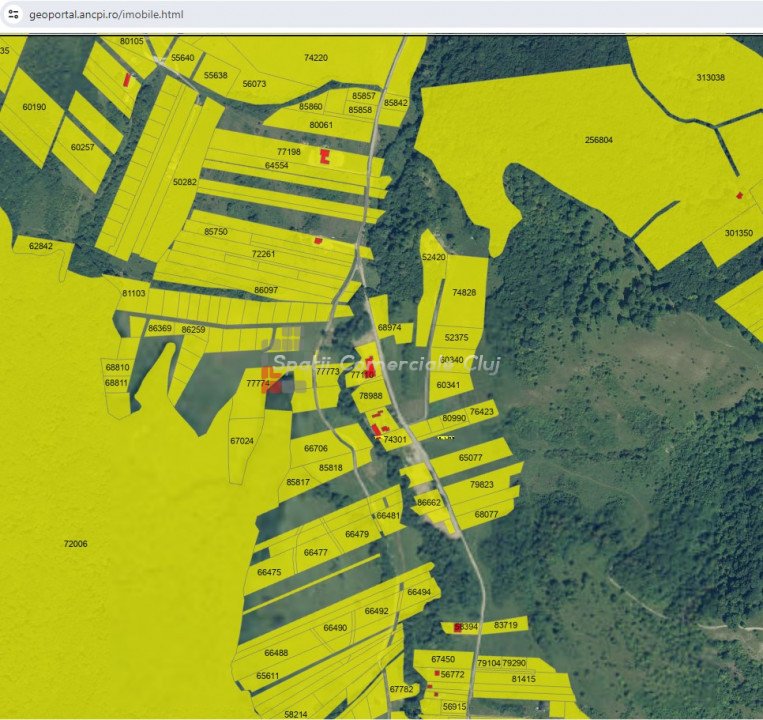Select parcel labeled 60257
763x720 pixels.
[82, 147]
